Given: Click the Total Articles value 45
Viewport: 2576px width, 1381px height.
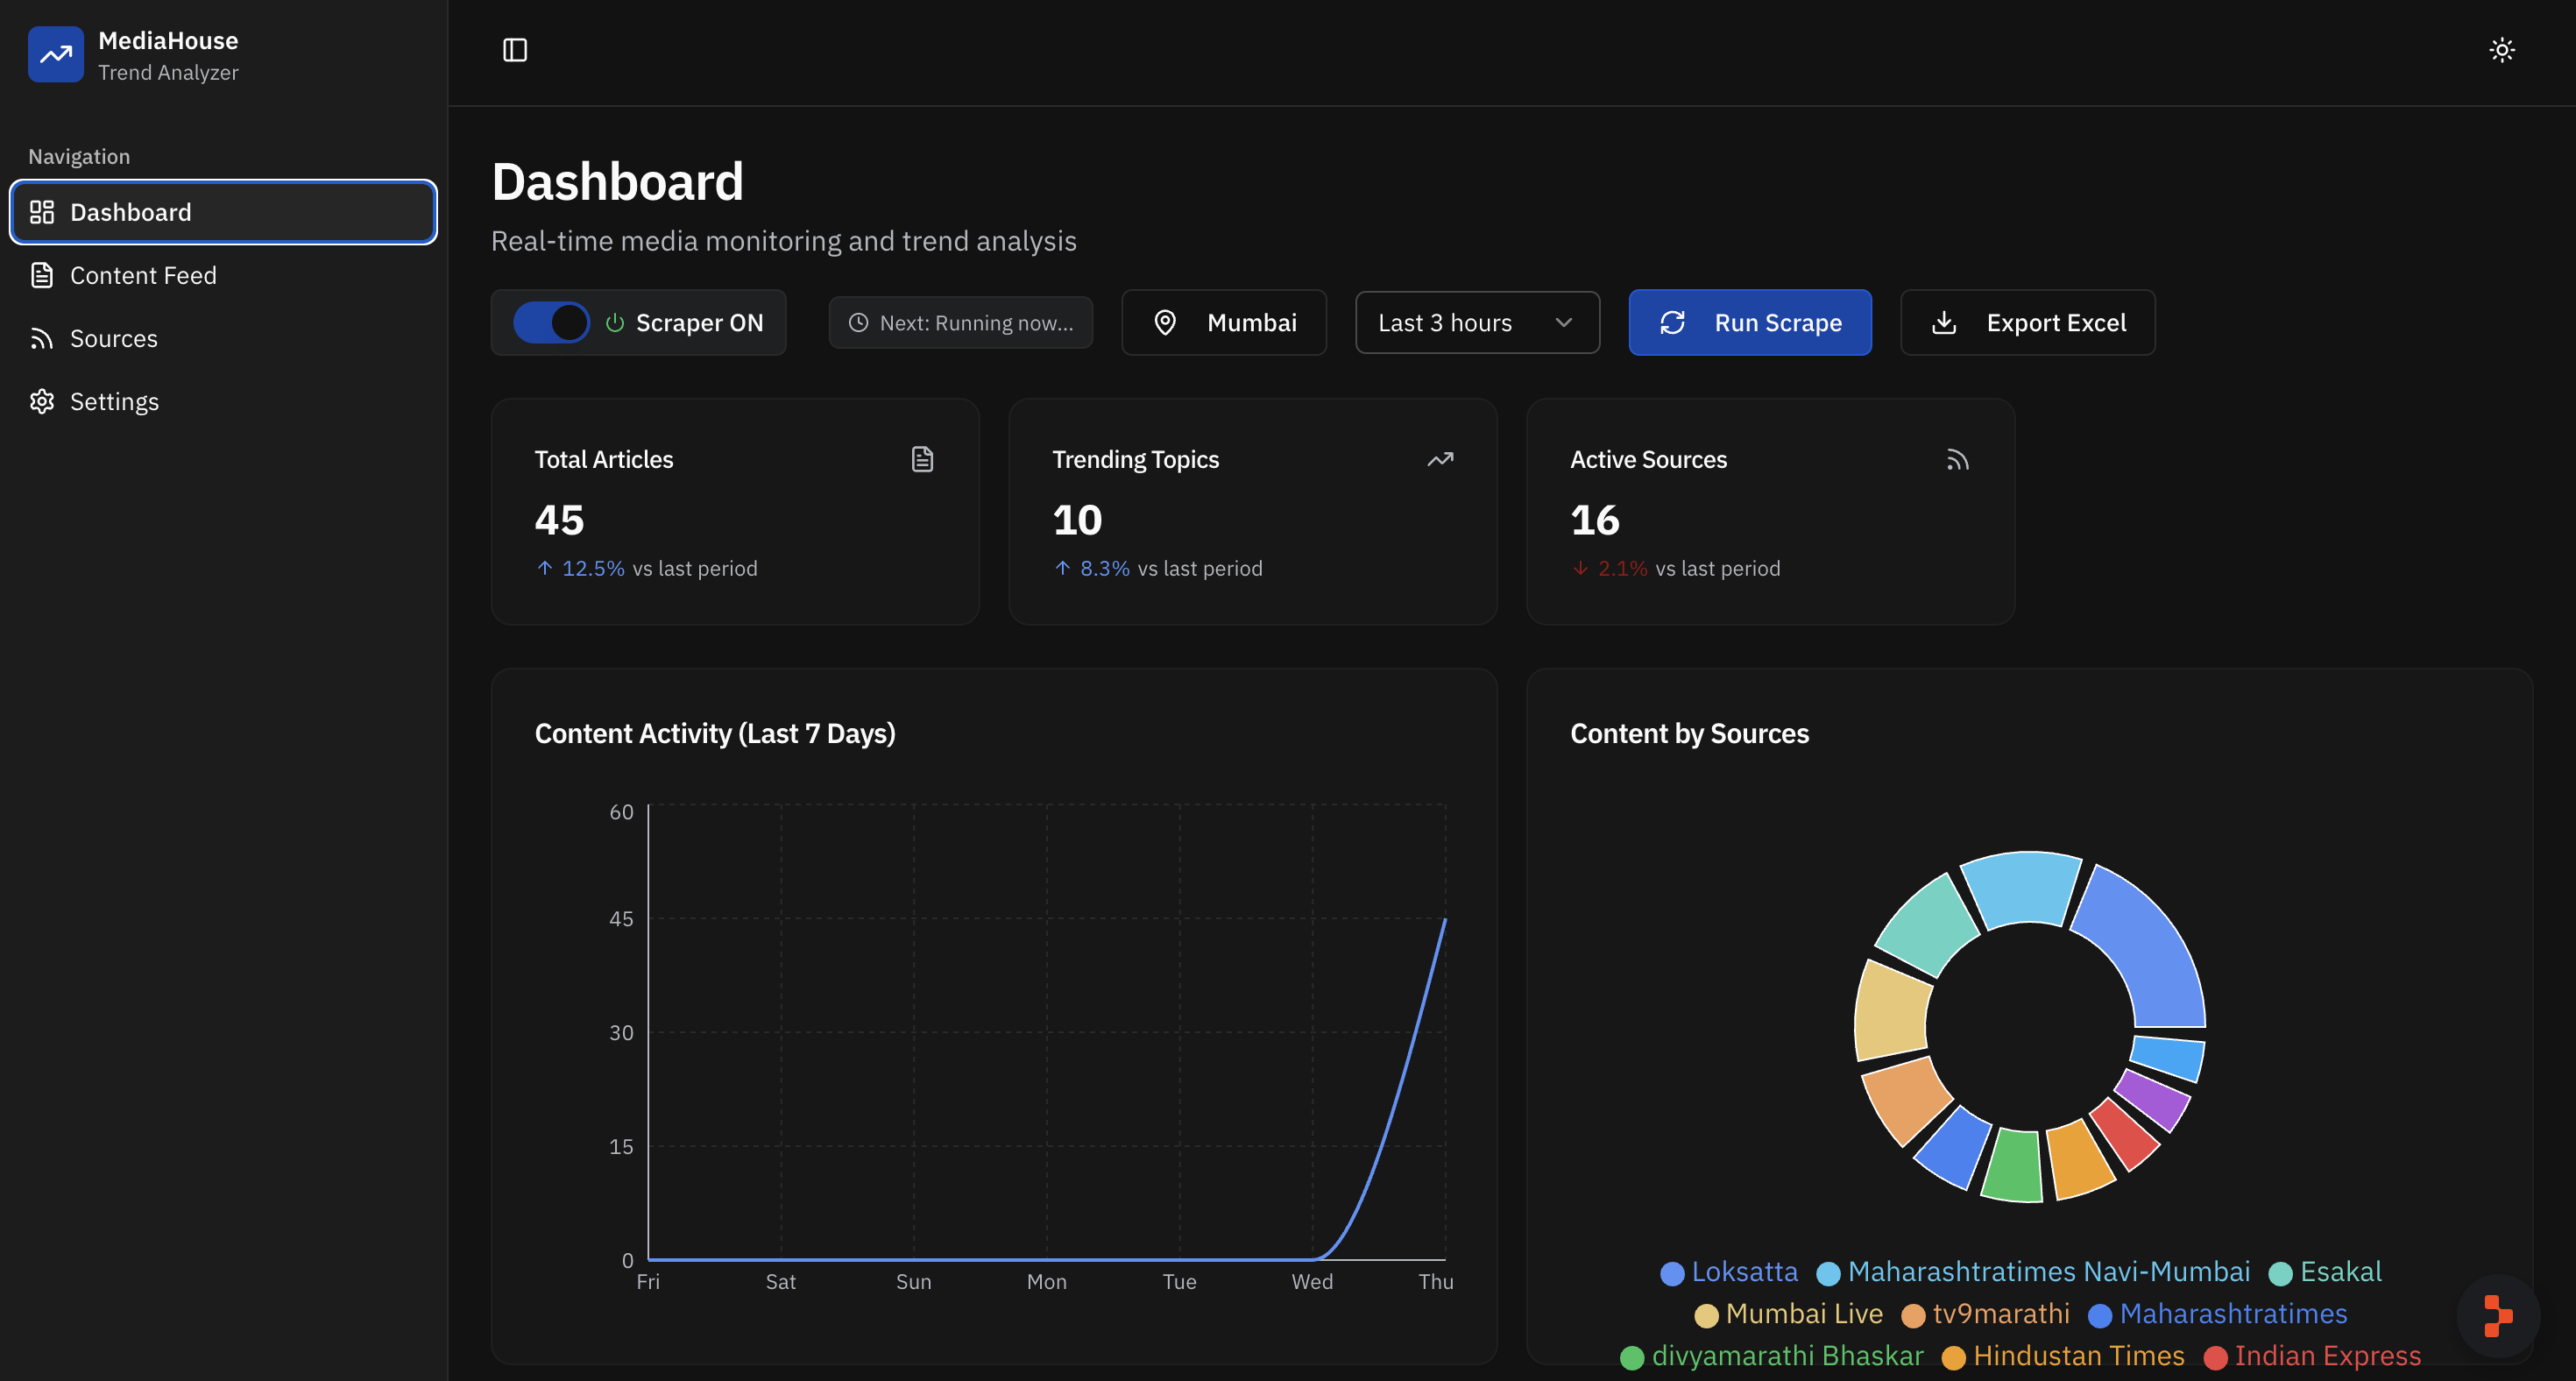Looking at the screenshot, I should (559, 520).
